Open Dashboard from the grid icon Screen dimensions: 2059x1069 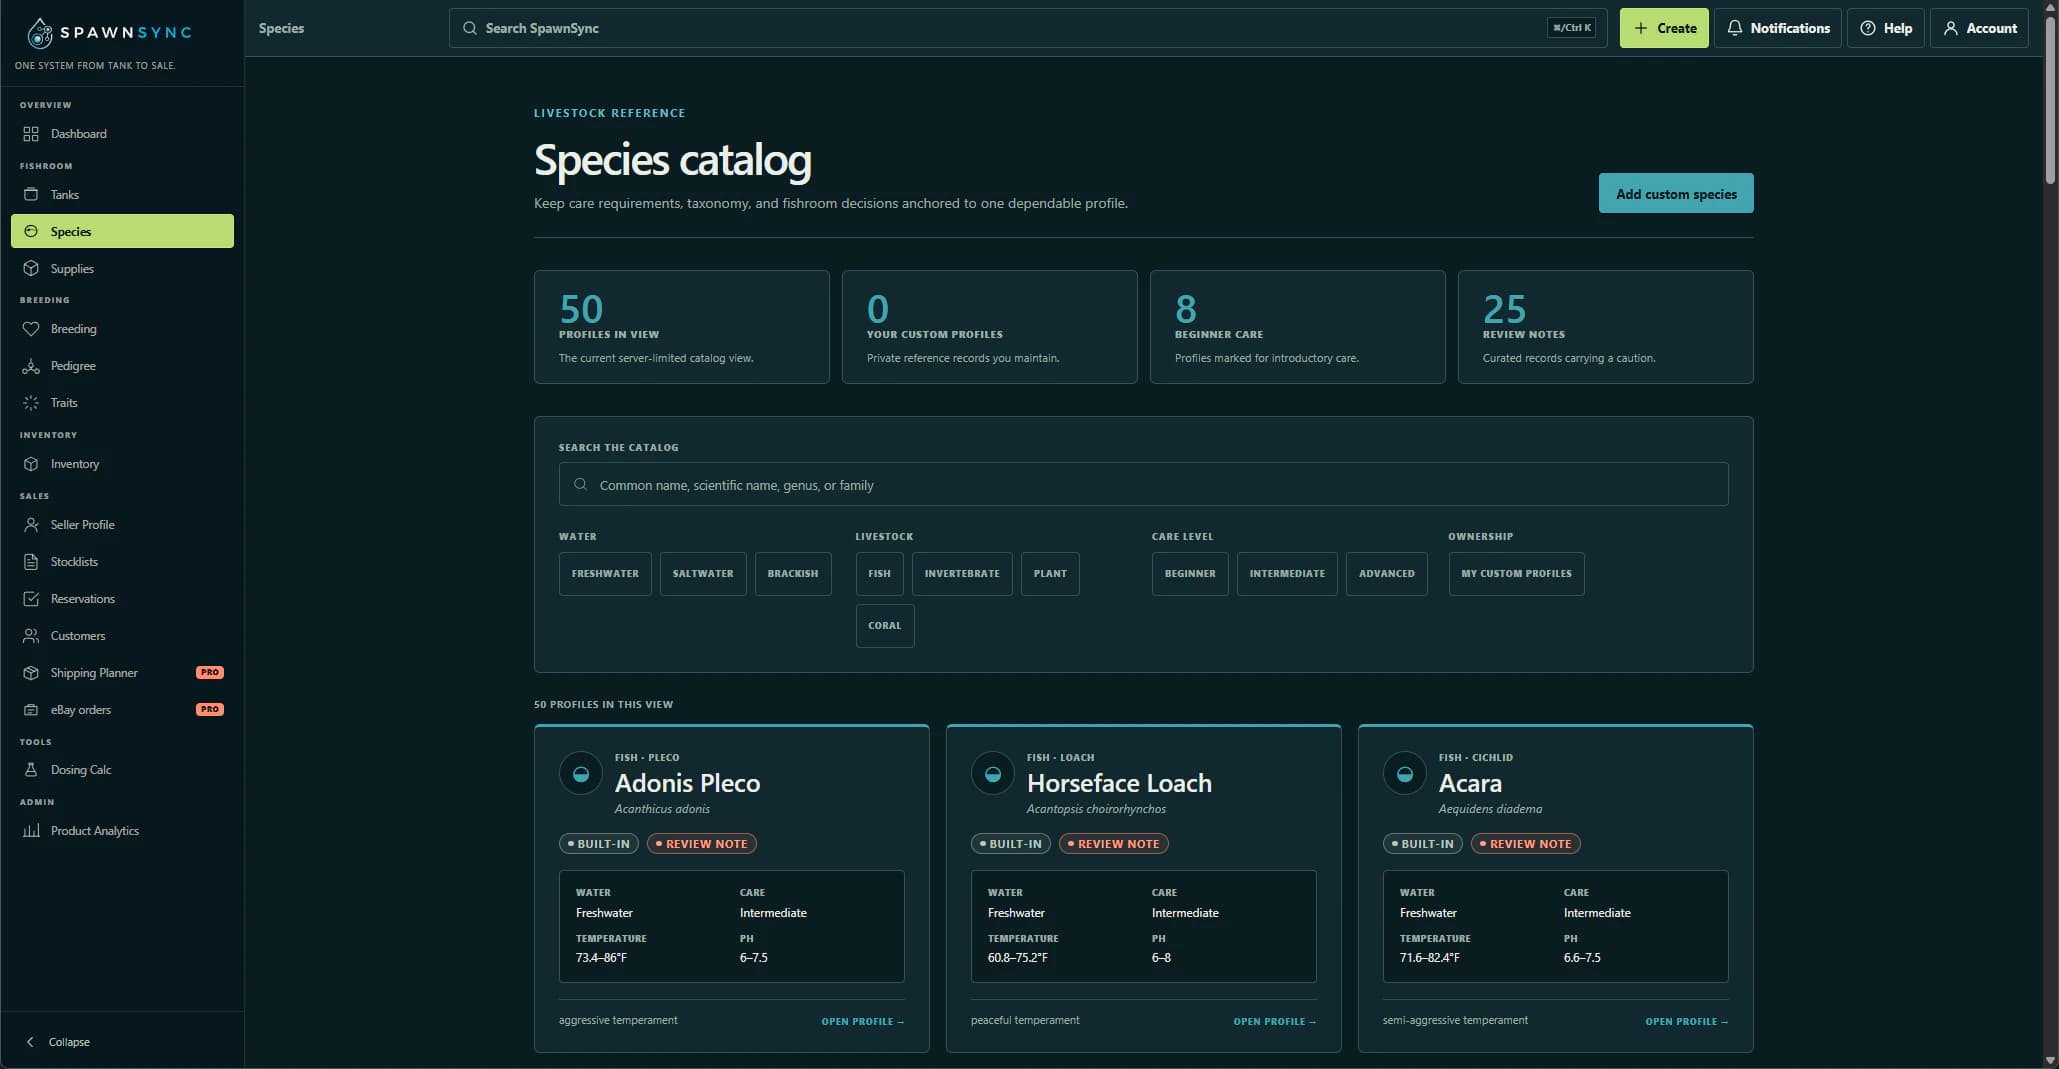(31, 134)
